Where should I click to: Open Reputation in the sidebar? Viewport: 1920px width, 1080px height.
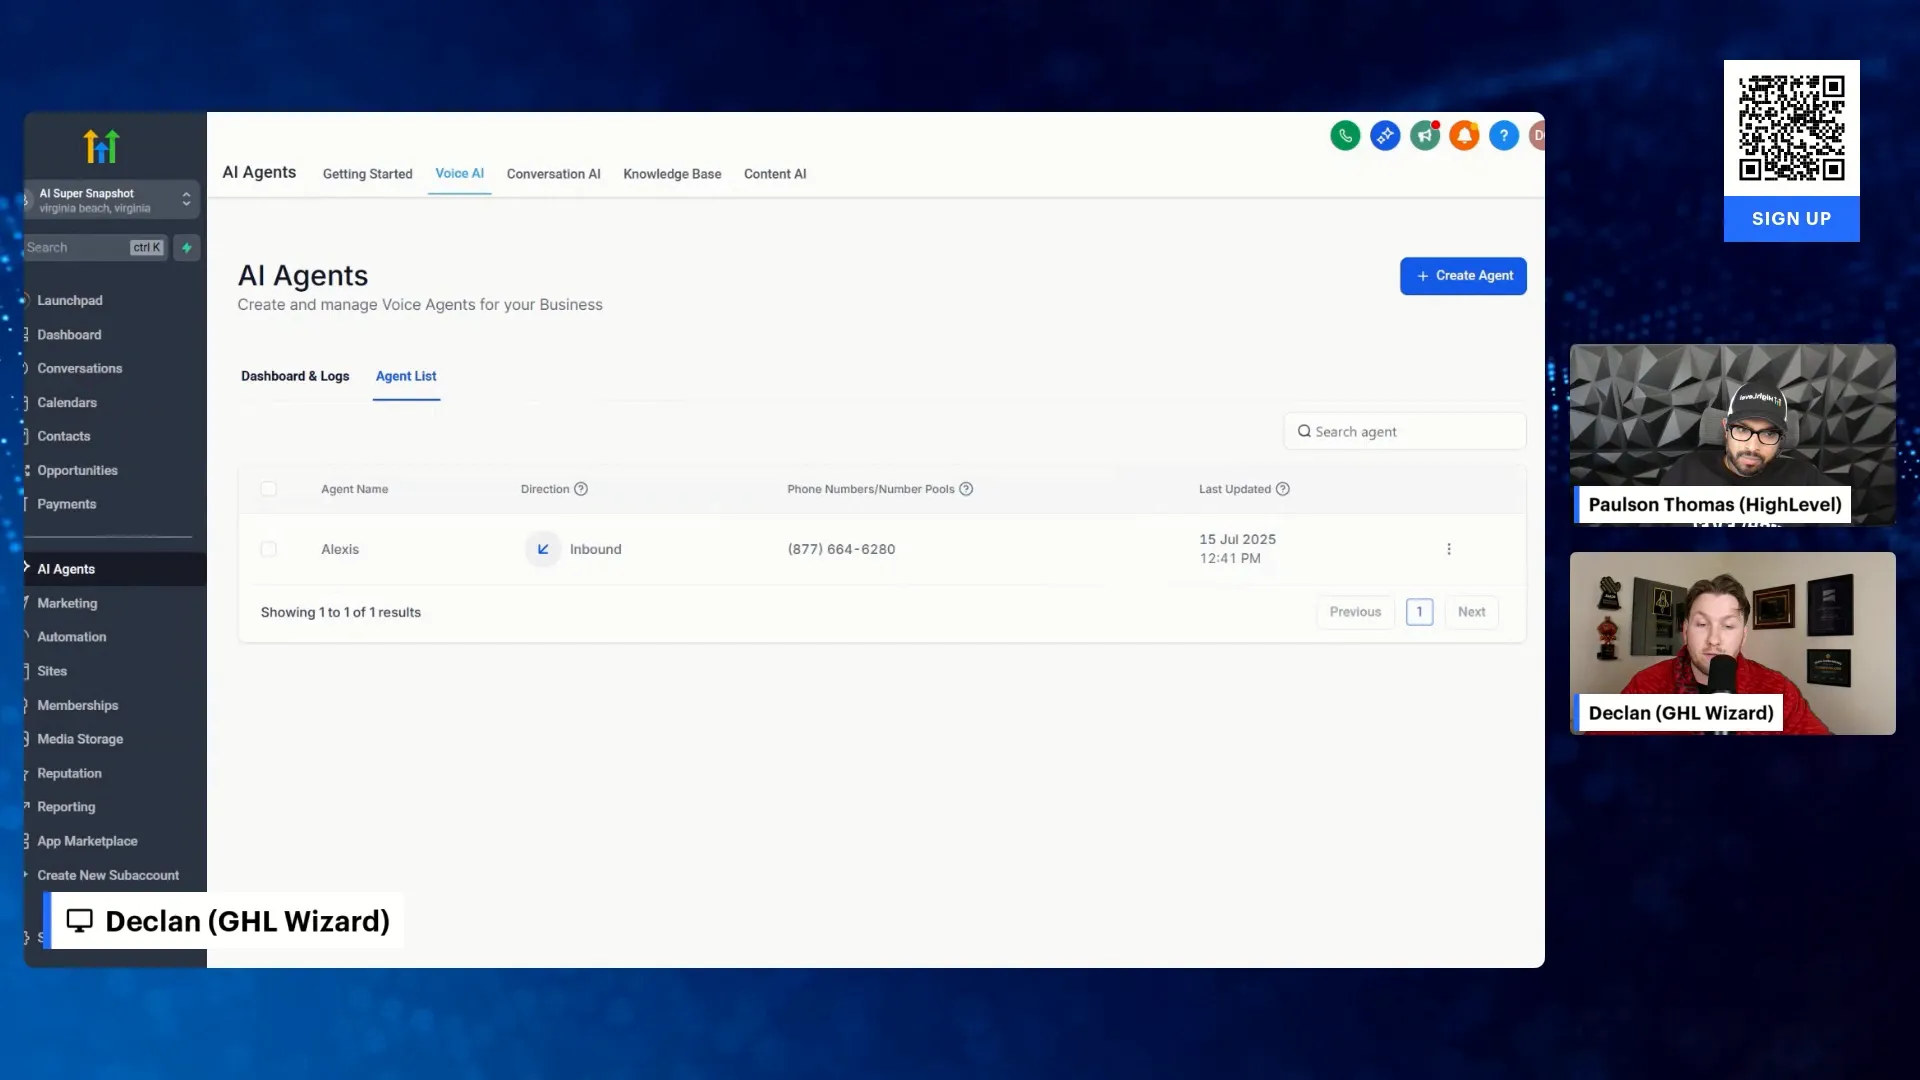click(69, 774)
